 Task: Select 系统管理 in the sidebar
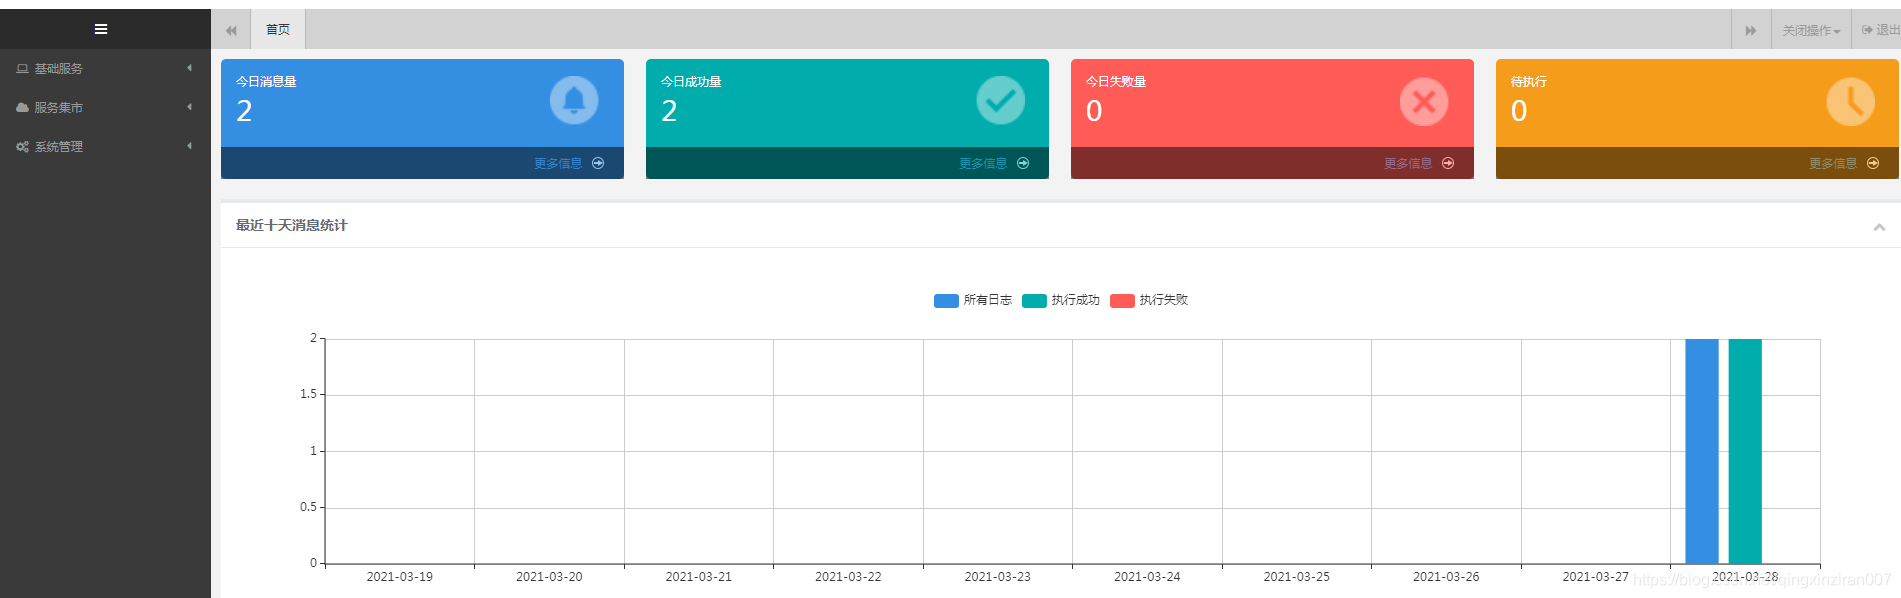click(59, 147)
